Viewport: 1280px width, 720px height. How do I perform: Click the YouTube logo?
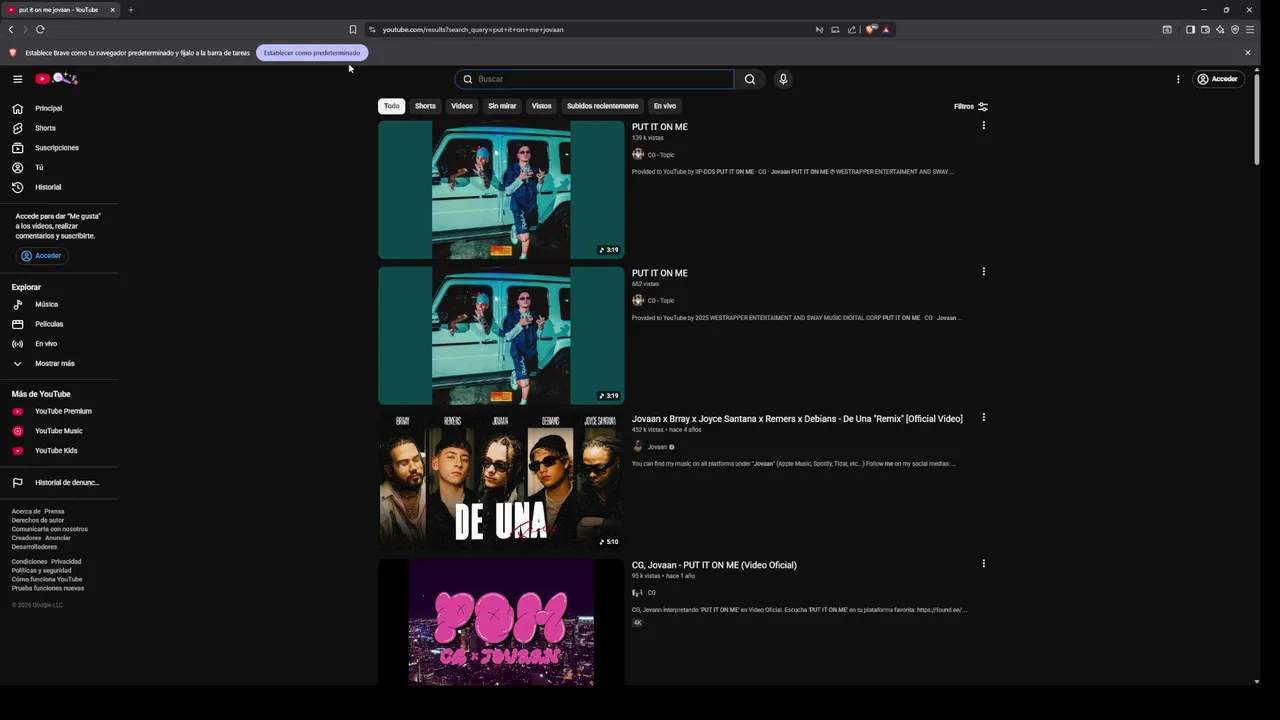click(x=56, y=79)
